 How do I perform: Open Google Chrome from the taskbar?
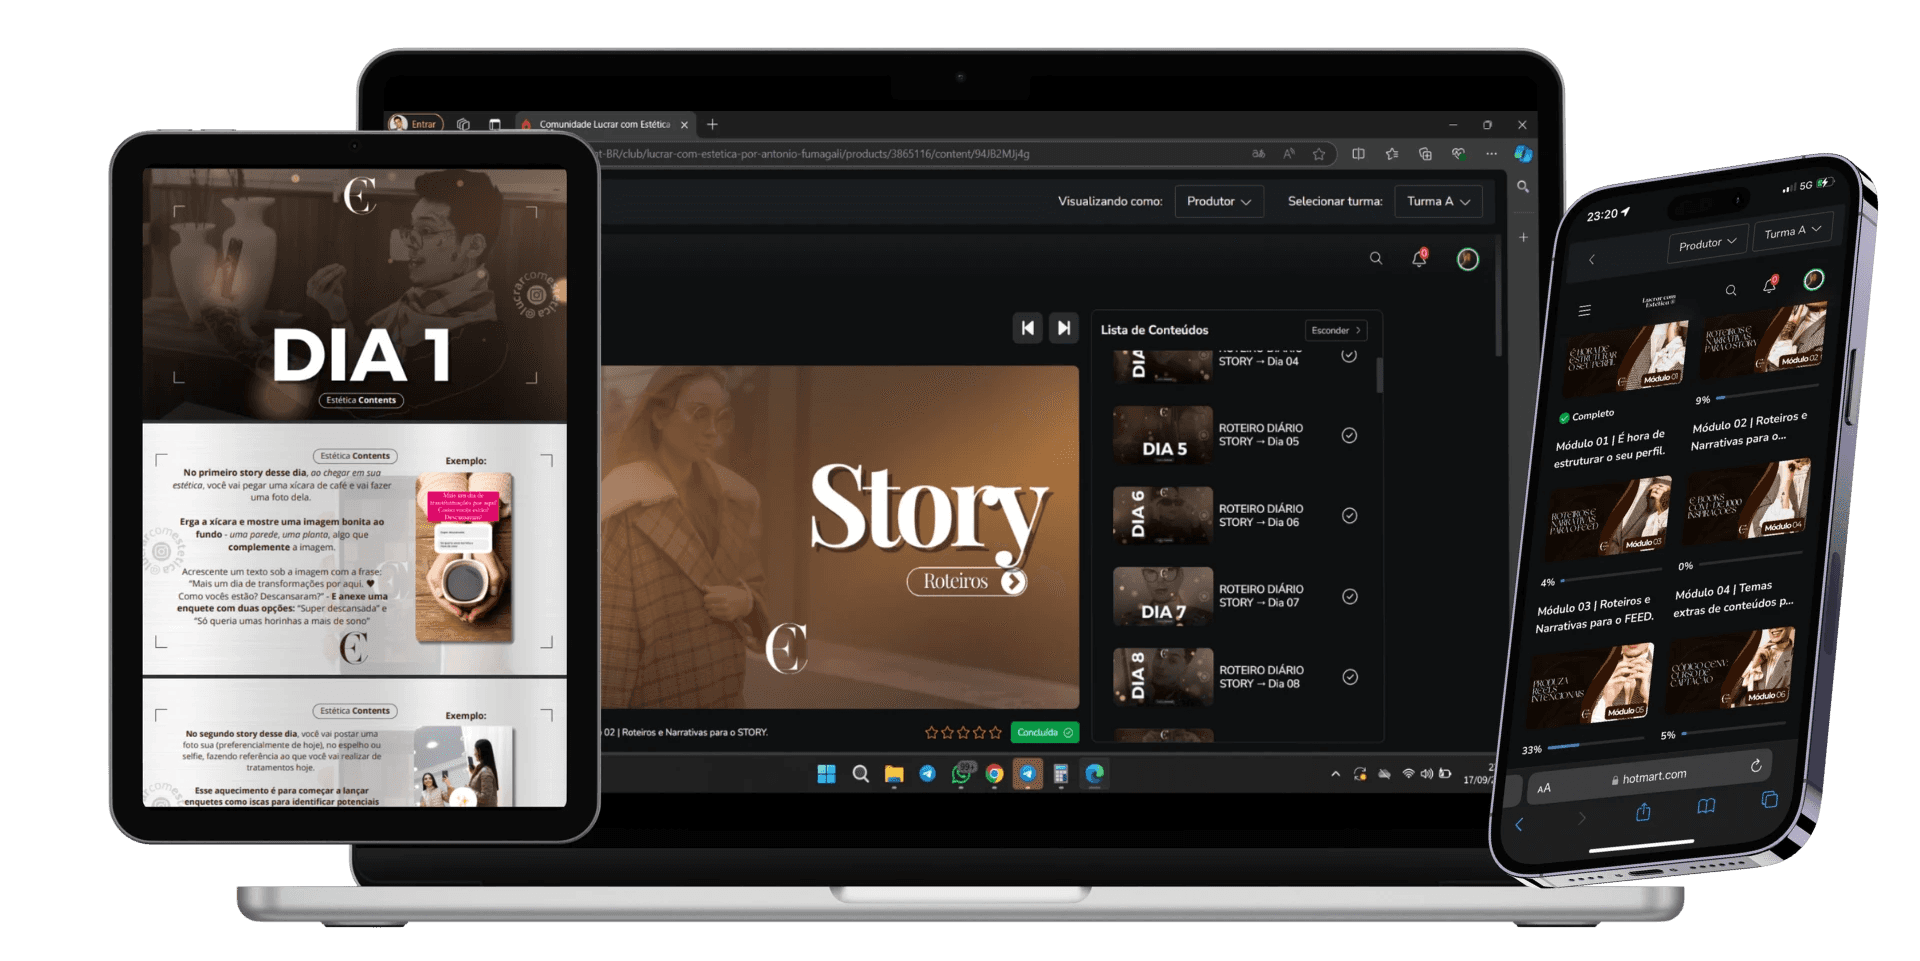994,774
